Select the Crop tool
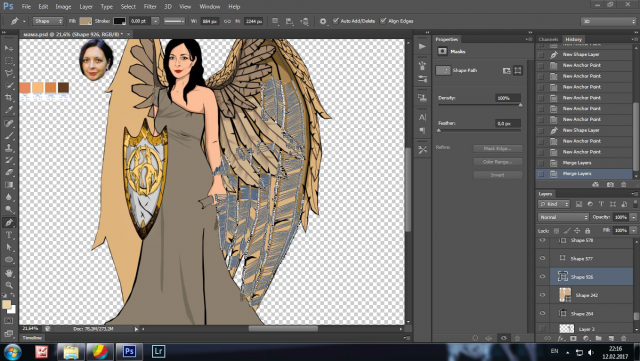 pos(9,98)
